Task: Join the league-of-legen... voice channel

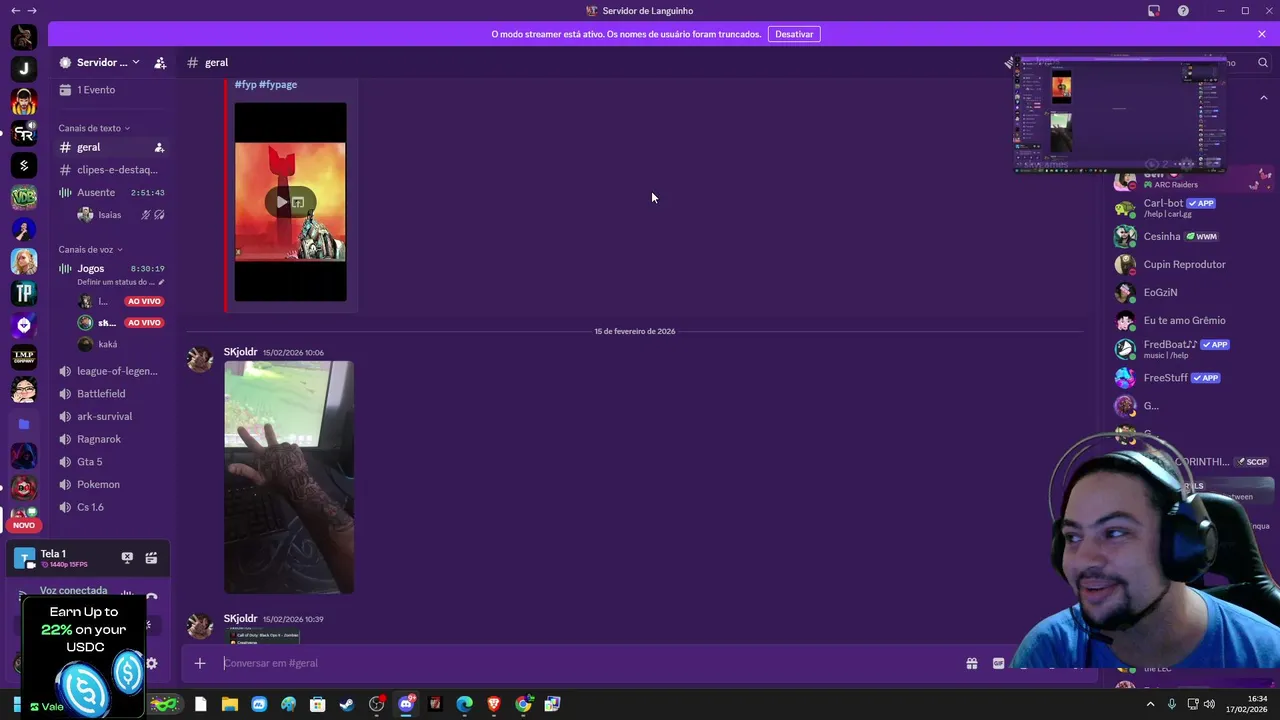Action: coord(110,371)
